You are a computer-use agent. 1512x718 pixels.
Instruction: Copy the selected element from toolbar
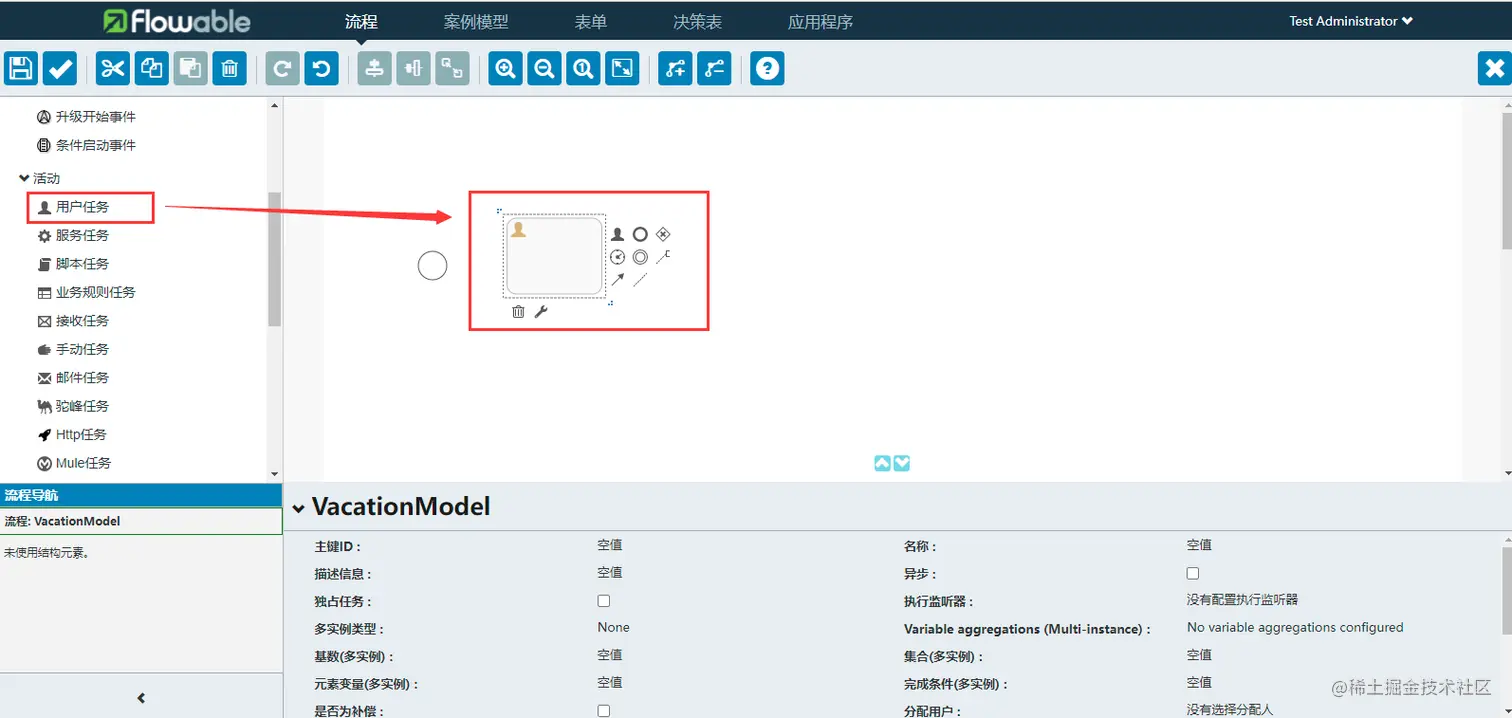click(152, 68)
